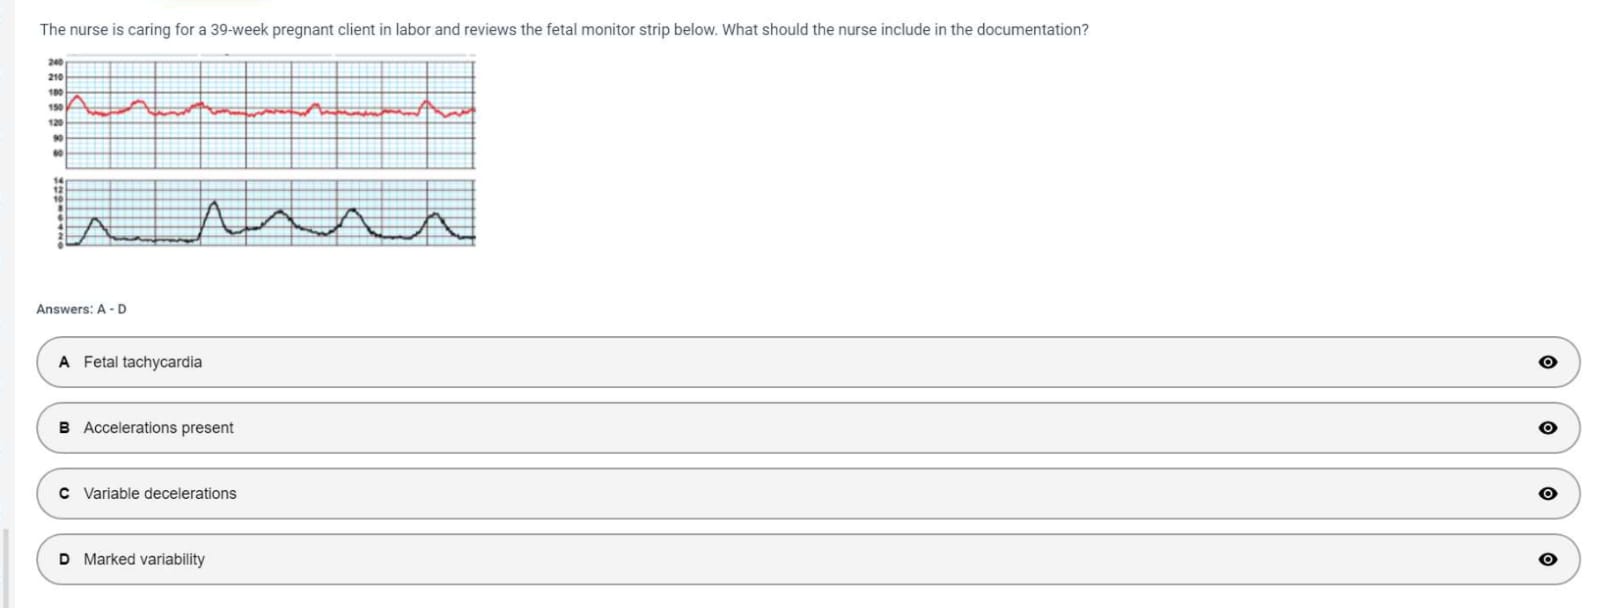Click the question text about the 39-week client
The height and width of the screenshot is (608, 1600).
click(563, 30)
